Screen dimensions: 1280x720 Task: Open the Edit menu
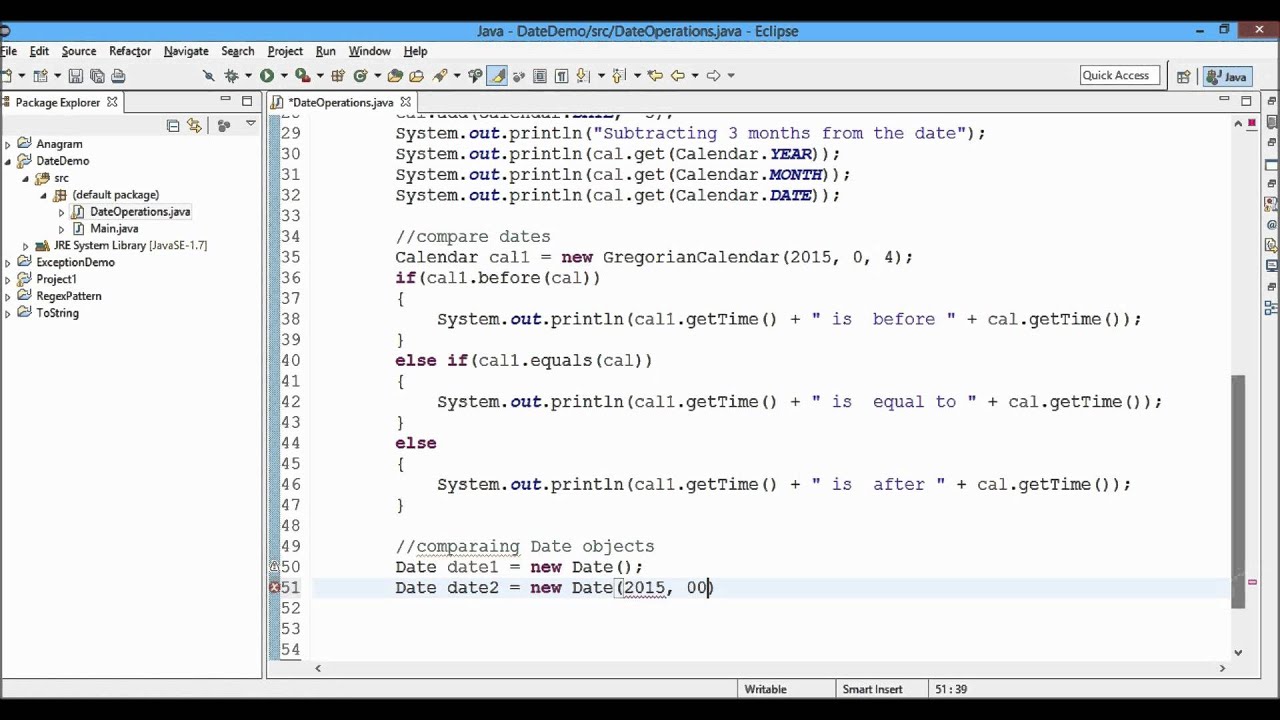(39, 51)
